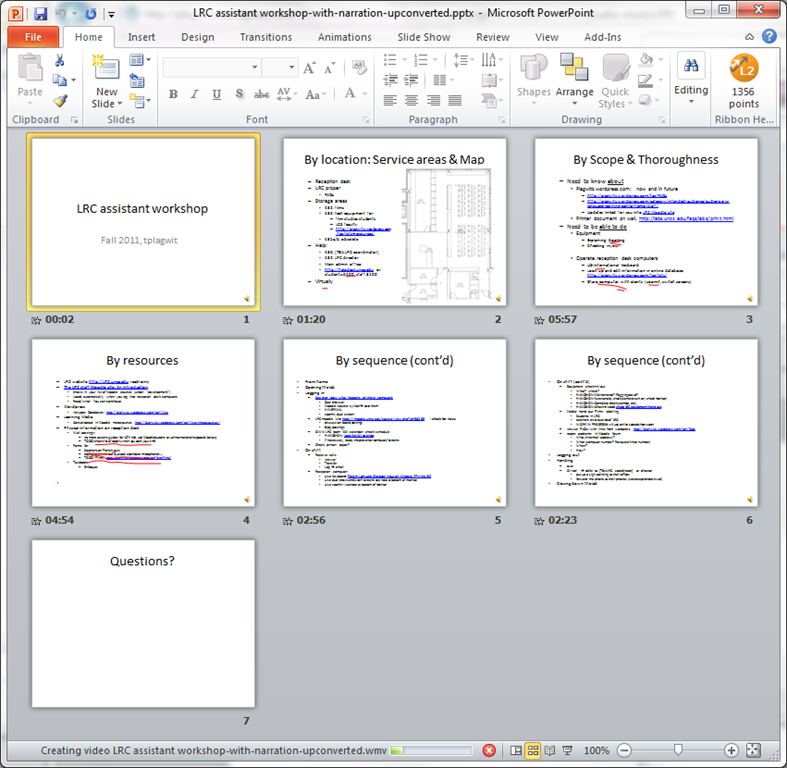787x768 pixels.
Task: Select slide 4 'By resources' thumbnail
Action: click(x=144, y=424)
